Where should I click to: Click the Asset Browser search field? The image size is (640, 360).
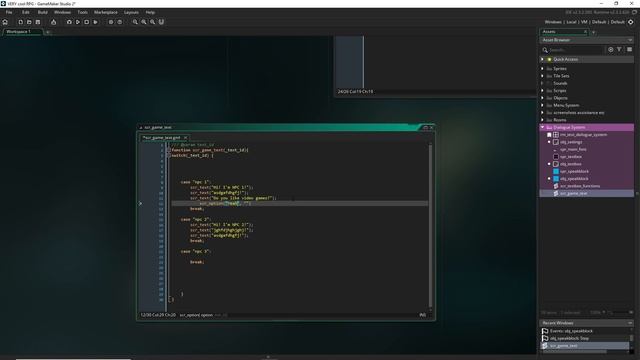click(576, 50)
